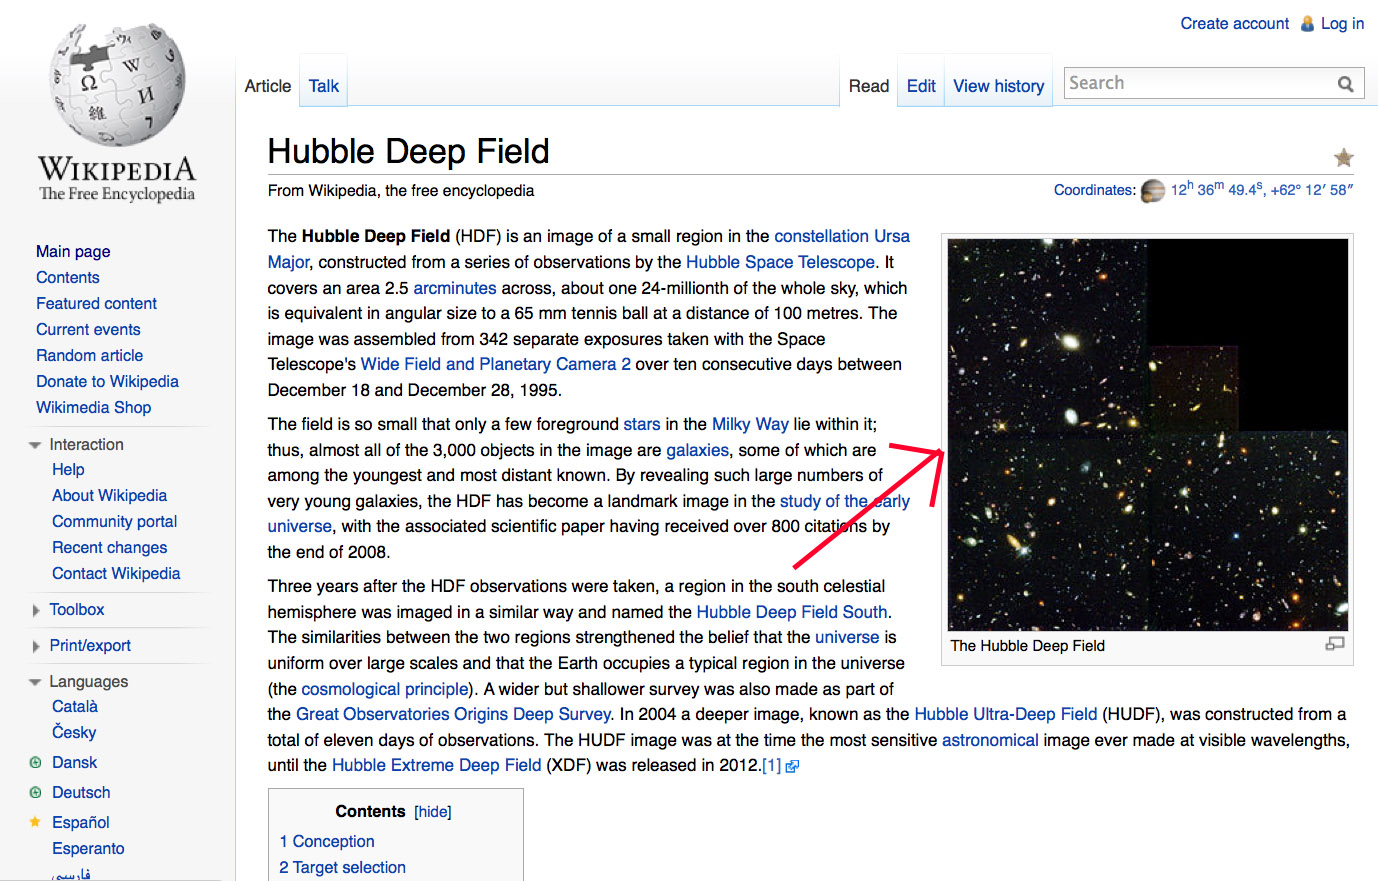Click the enlarge icon under the image
This screenshot has height=881, width=1378.
click(1335, 644)
